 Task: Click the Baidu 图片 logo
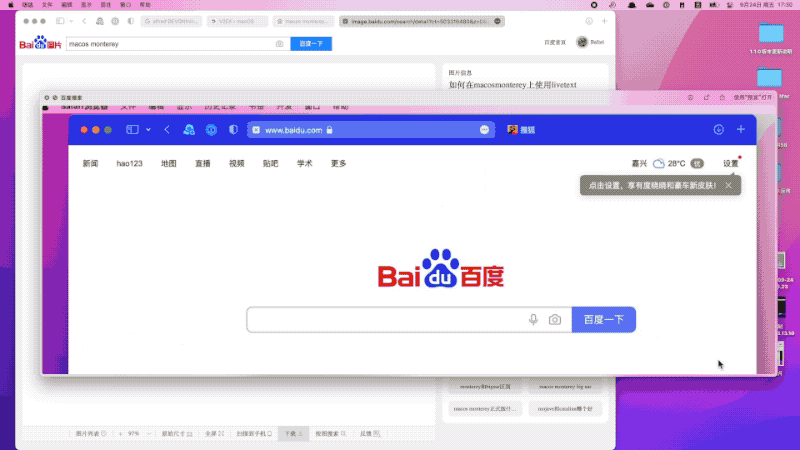pyautogui.click(x=40, y=43)
